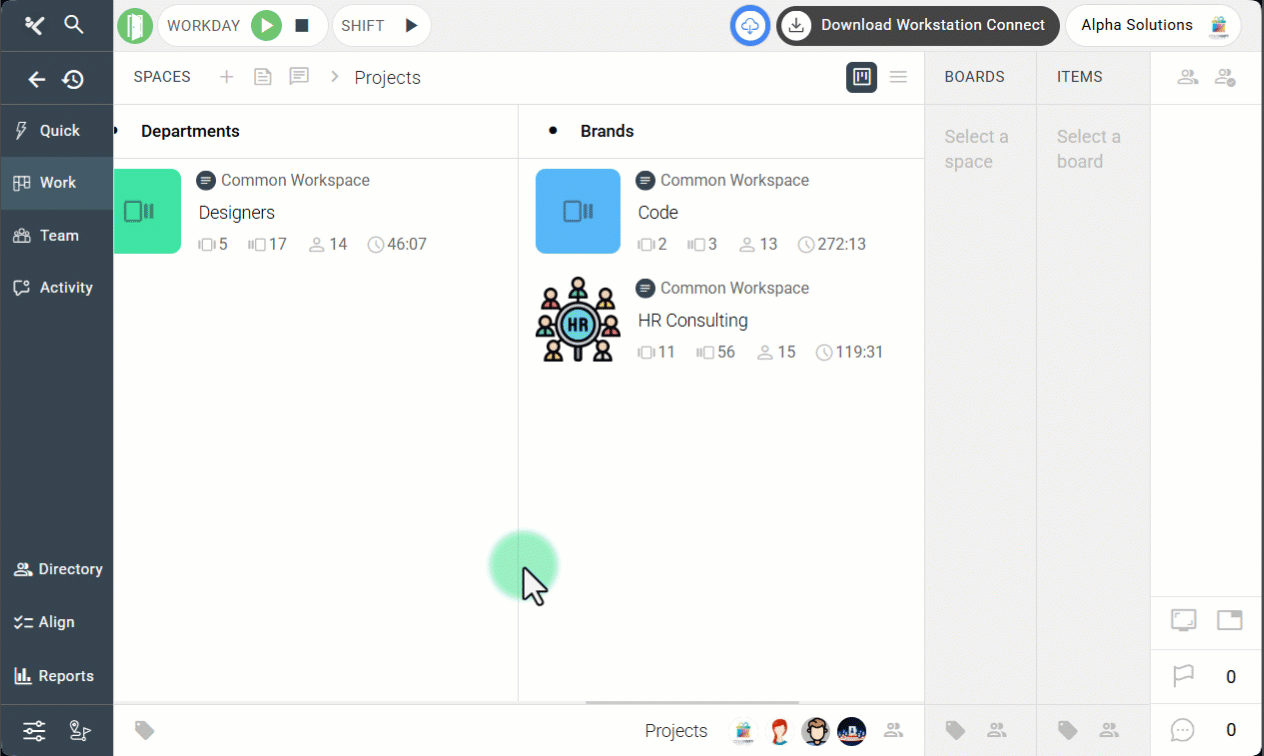
Task: Go to Reports in sidebar
Action: [57, 676]
